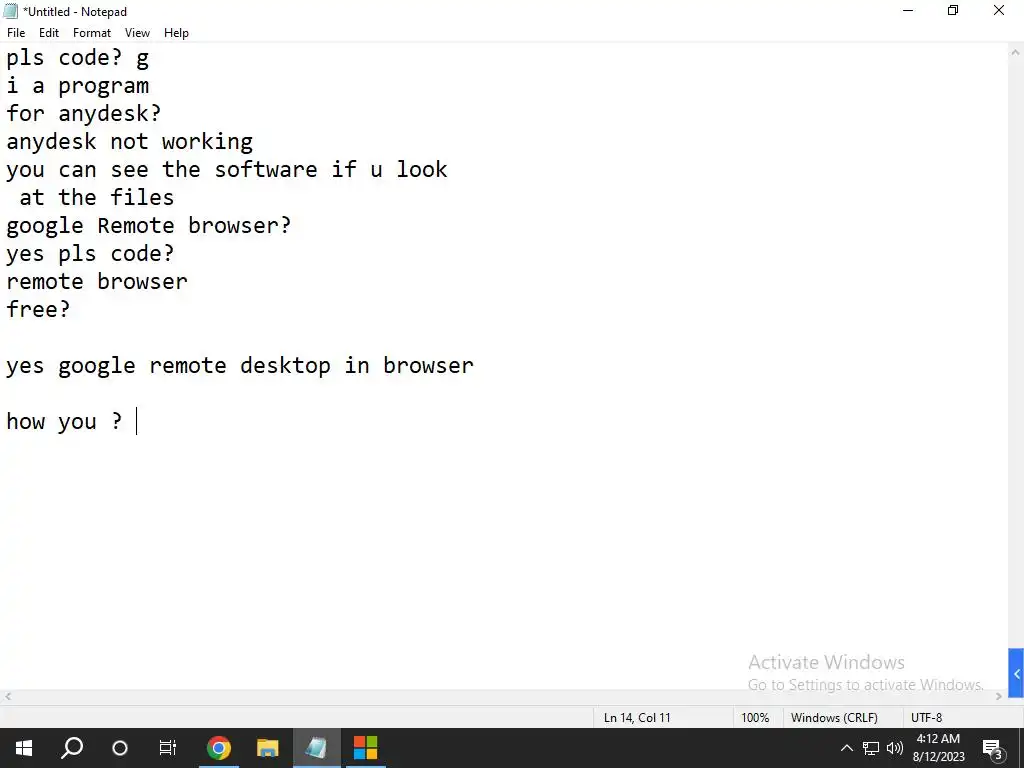
Task: Open the View menu
Action: (x=137, y=33)
